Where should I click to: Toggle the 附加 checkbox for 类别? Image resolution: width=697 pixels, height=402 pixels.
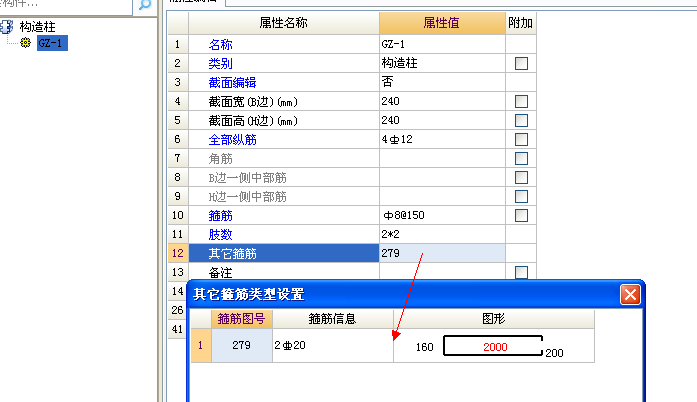click(x=521, y=63)
